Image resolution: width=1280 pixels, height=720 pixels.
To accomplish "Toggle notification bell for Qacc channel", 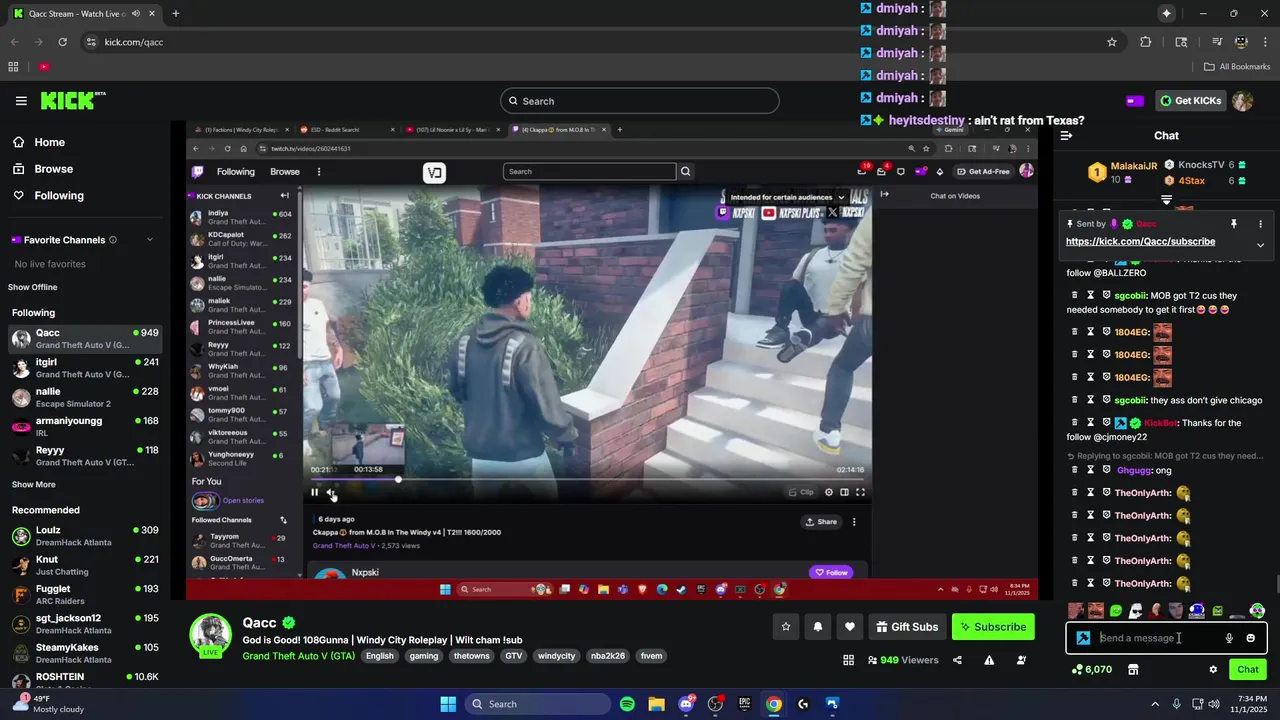I will (x=818, y=627).
